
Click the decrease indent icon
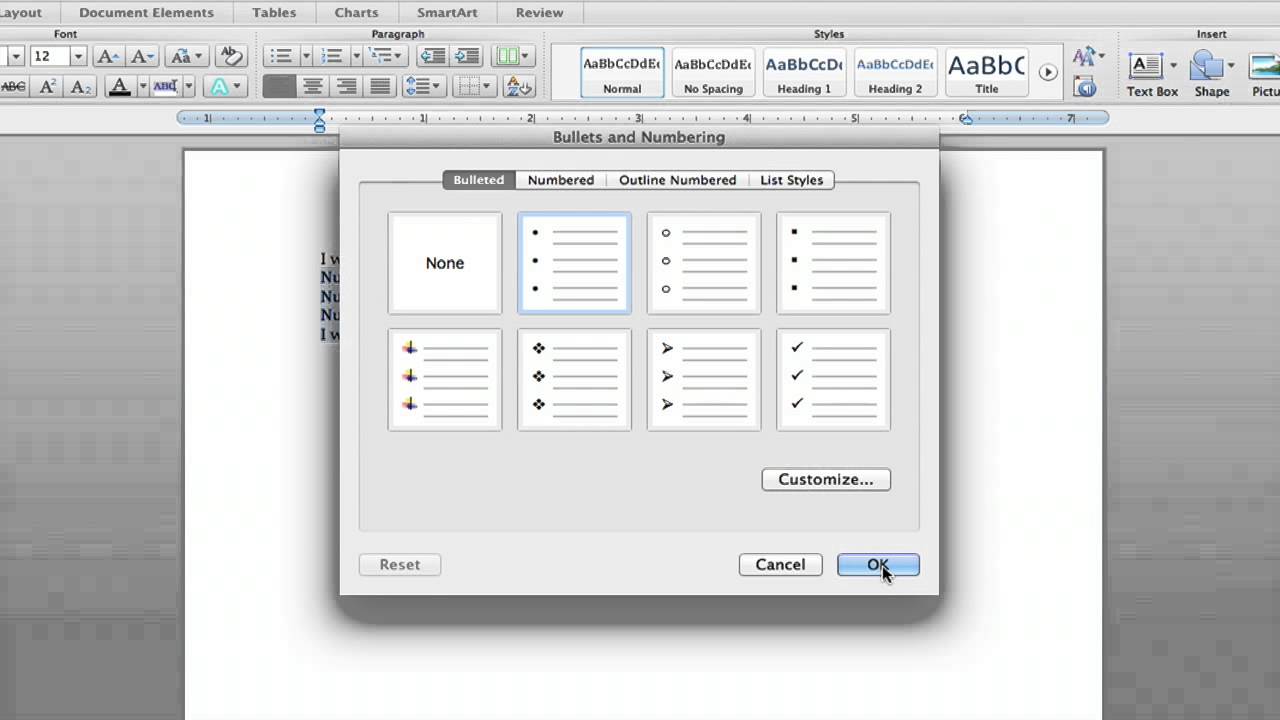coord(432,56)
